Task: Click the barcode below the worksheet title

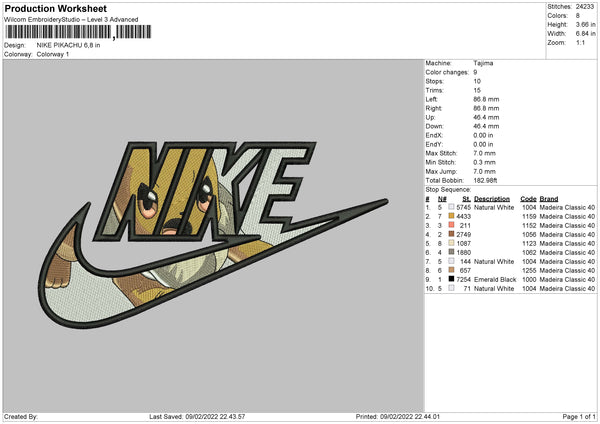Action: pyautogui.click(x=78, y=32)
